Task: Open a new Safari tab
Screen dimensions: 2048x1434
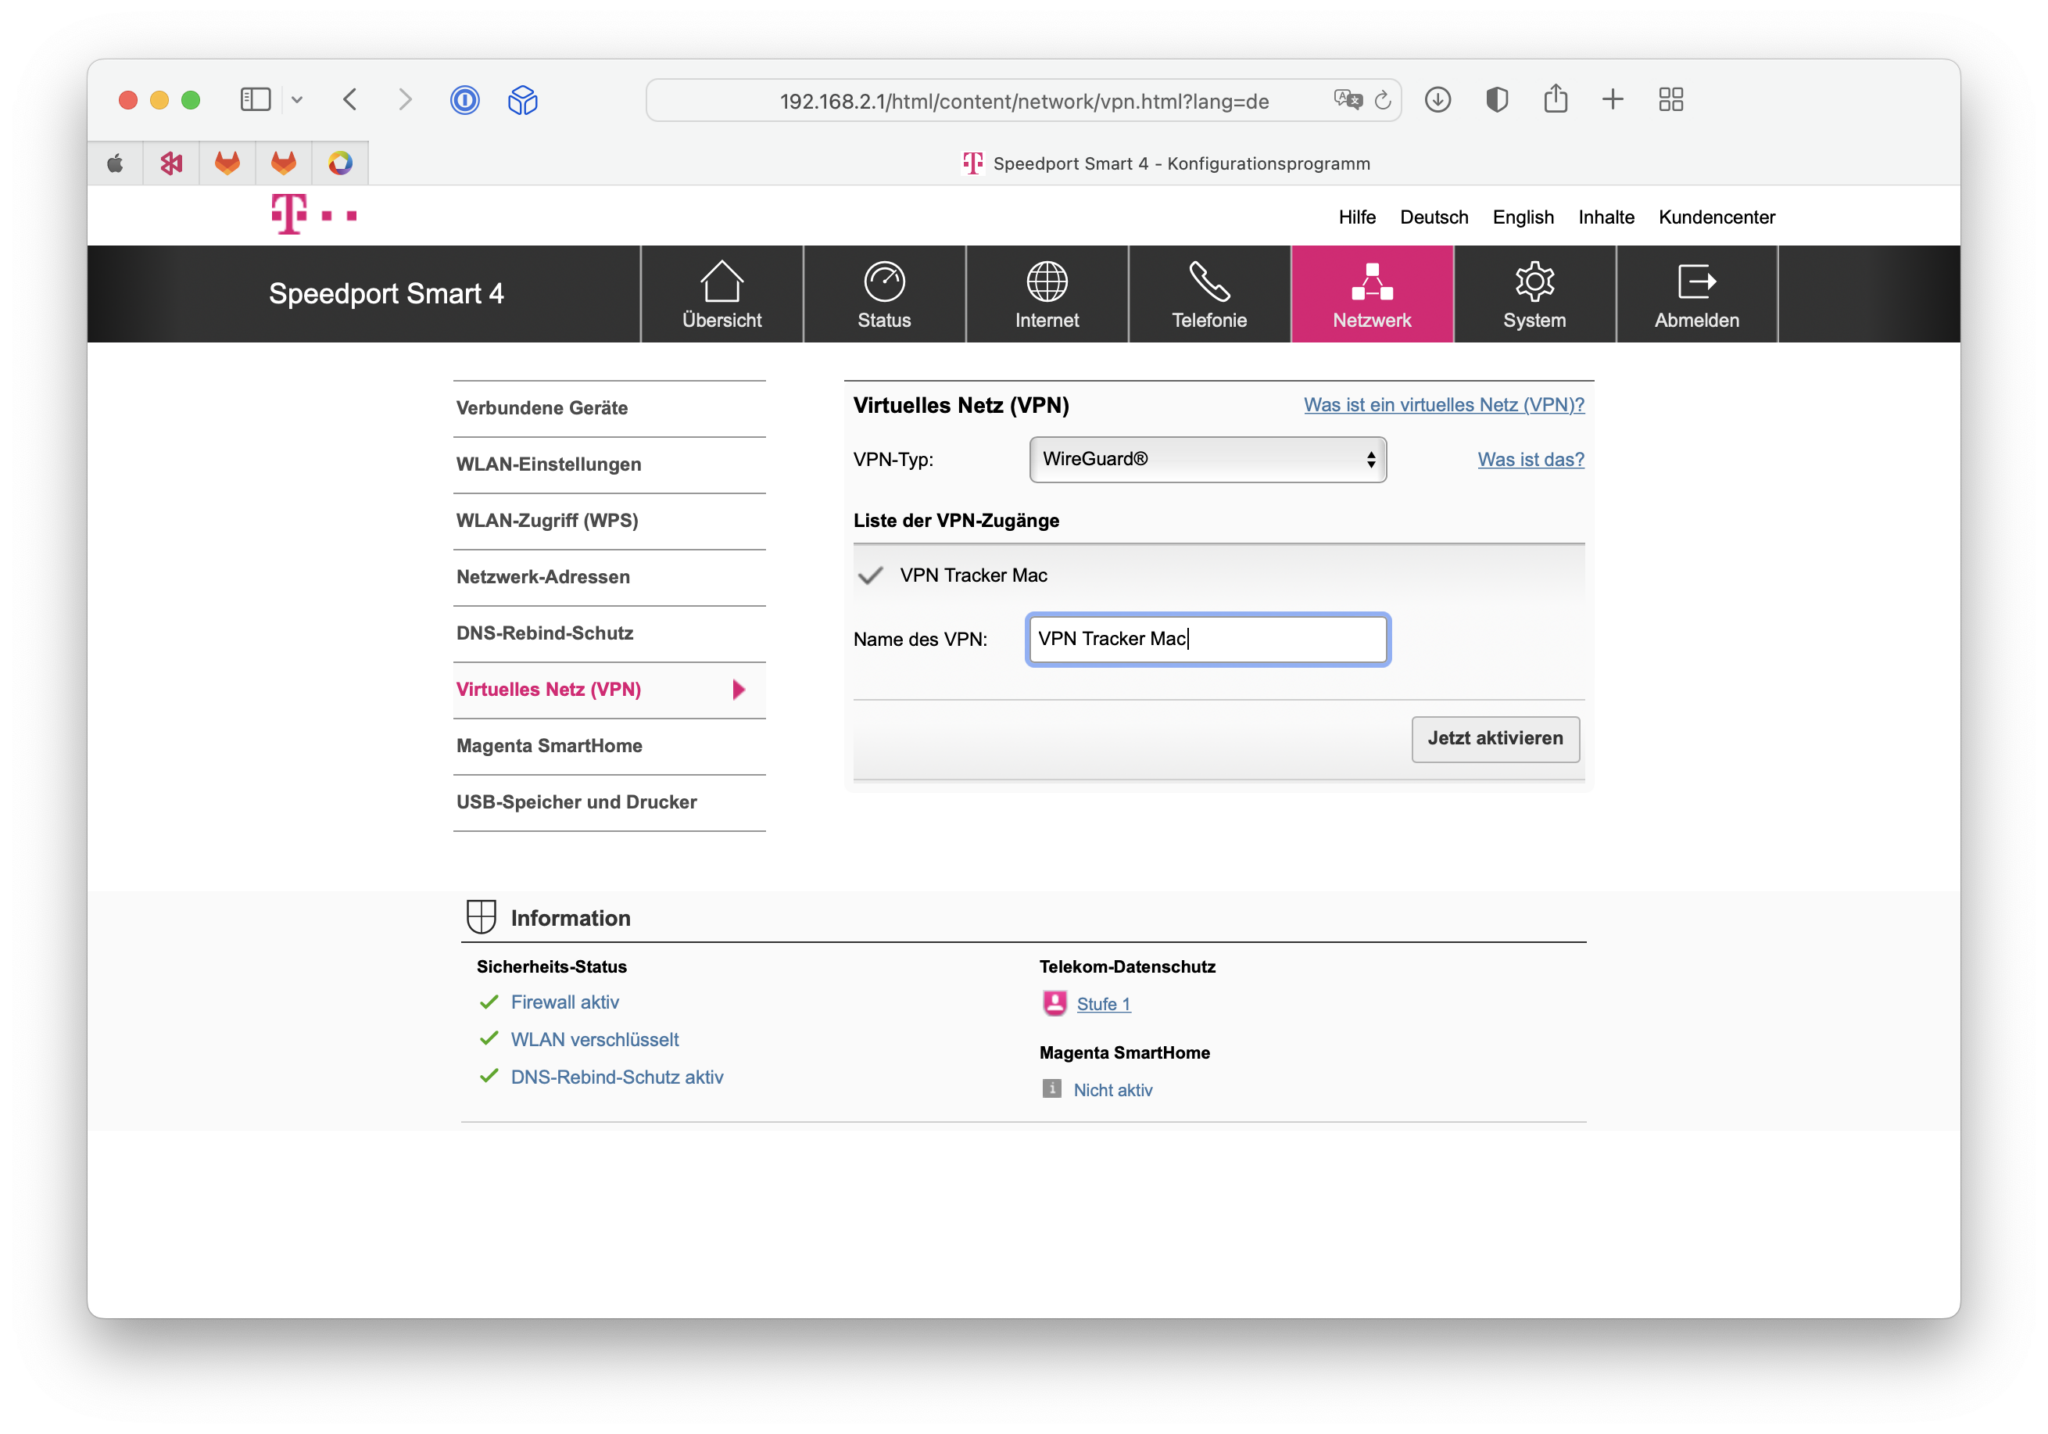Action: click(1612, 99)
